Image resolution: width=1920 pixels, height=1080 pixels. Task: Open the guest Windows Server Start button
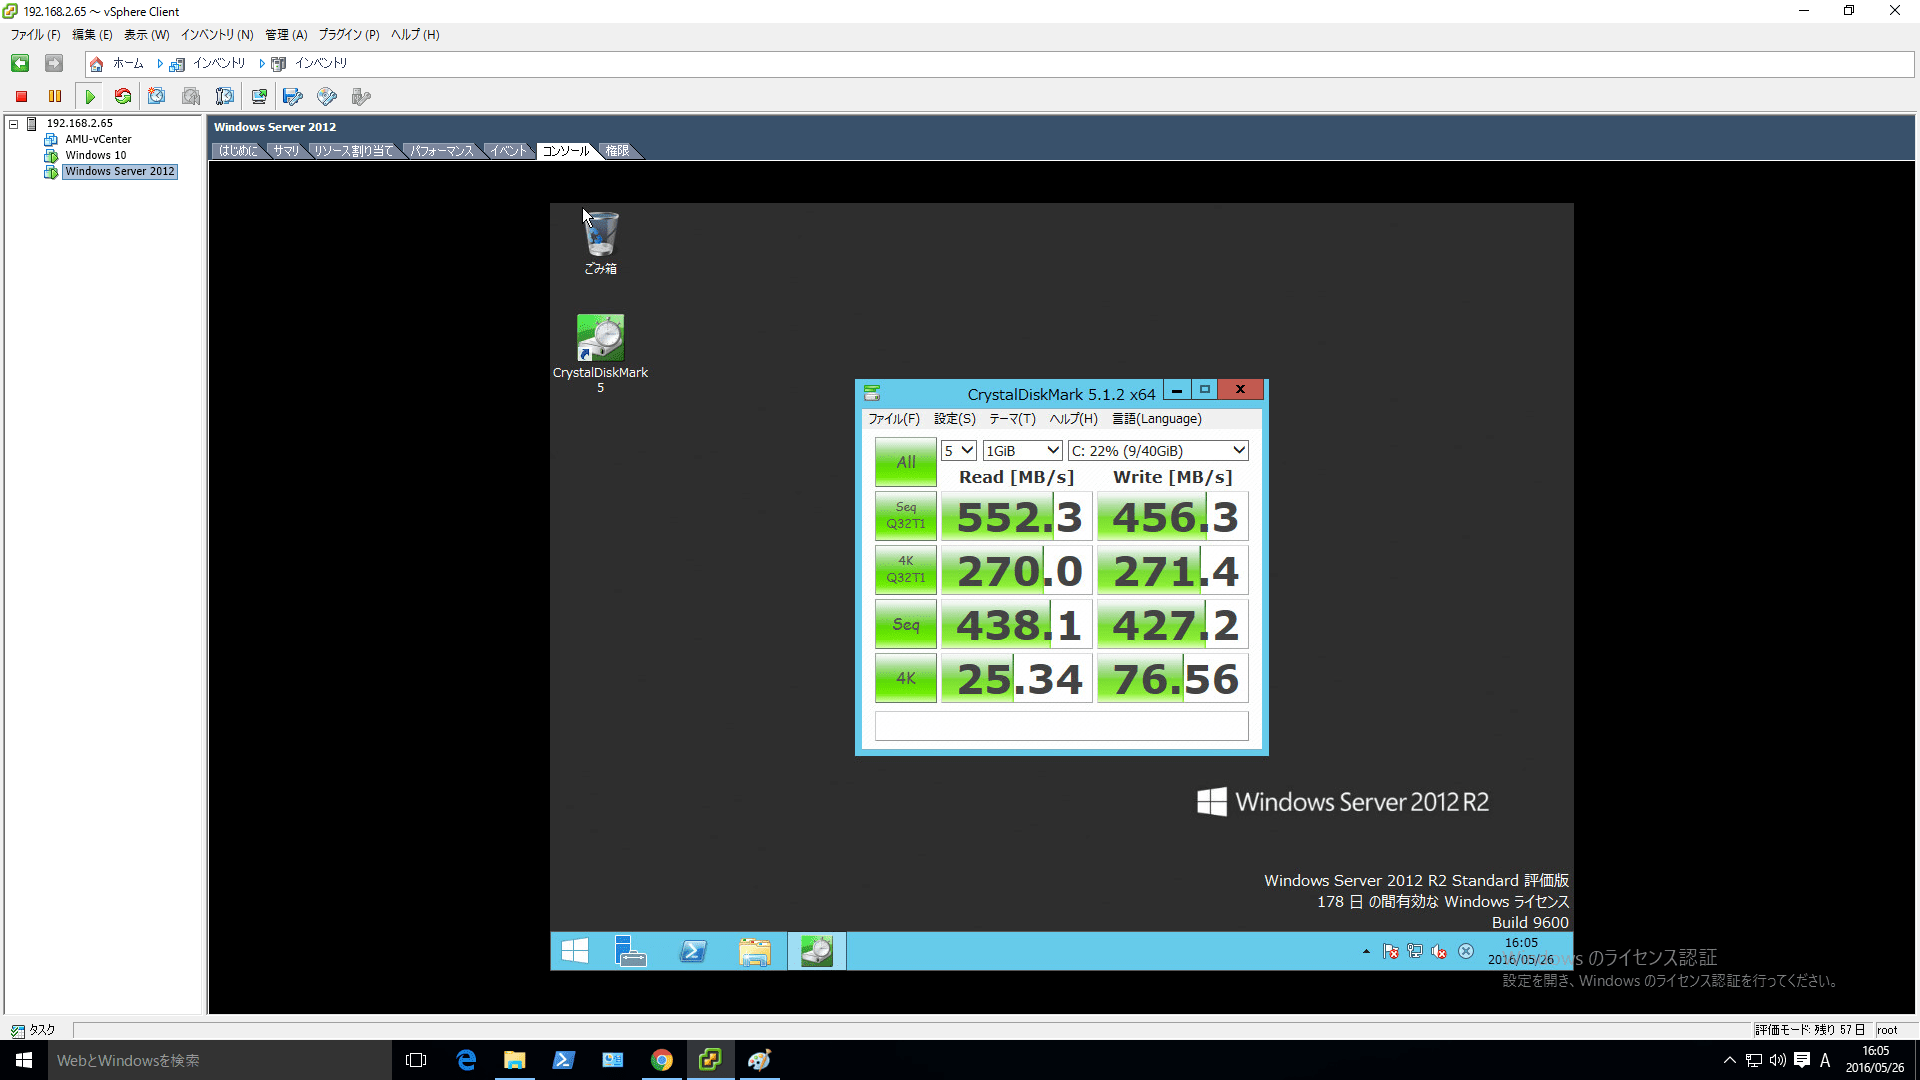pos(575,951)
